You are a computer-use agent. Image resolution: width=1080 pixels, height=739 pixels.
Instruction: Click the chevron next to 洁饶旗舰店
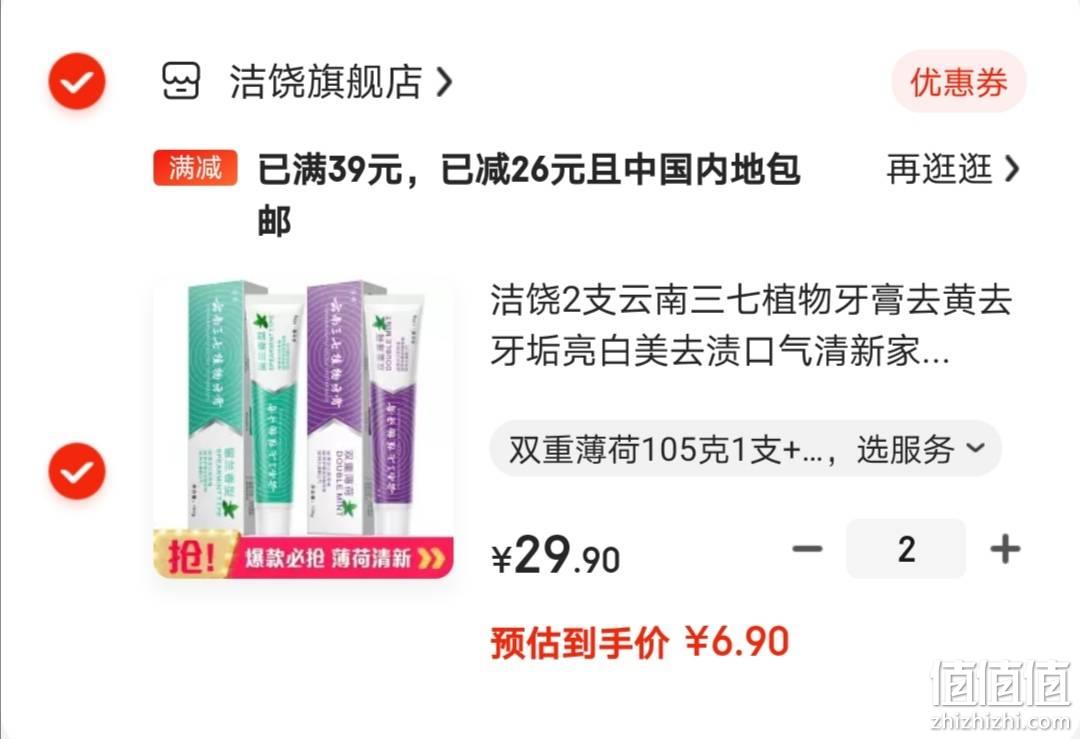coord(444,83)
